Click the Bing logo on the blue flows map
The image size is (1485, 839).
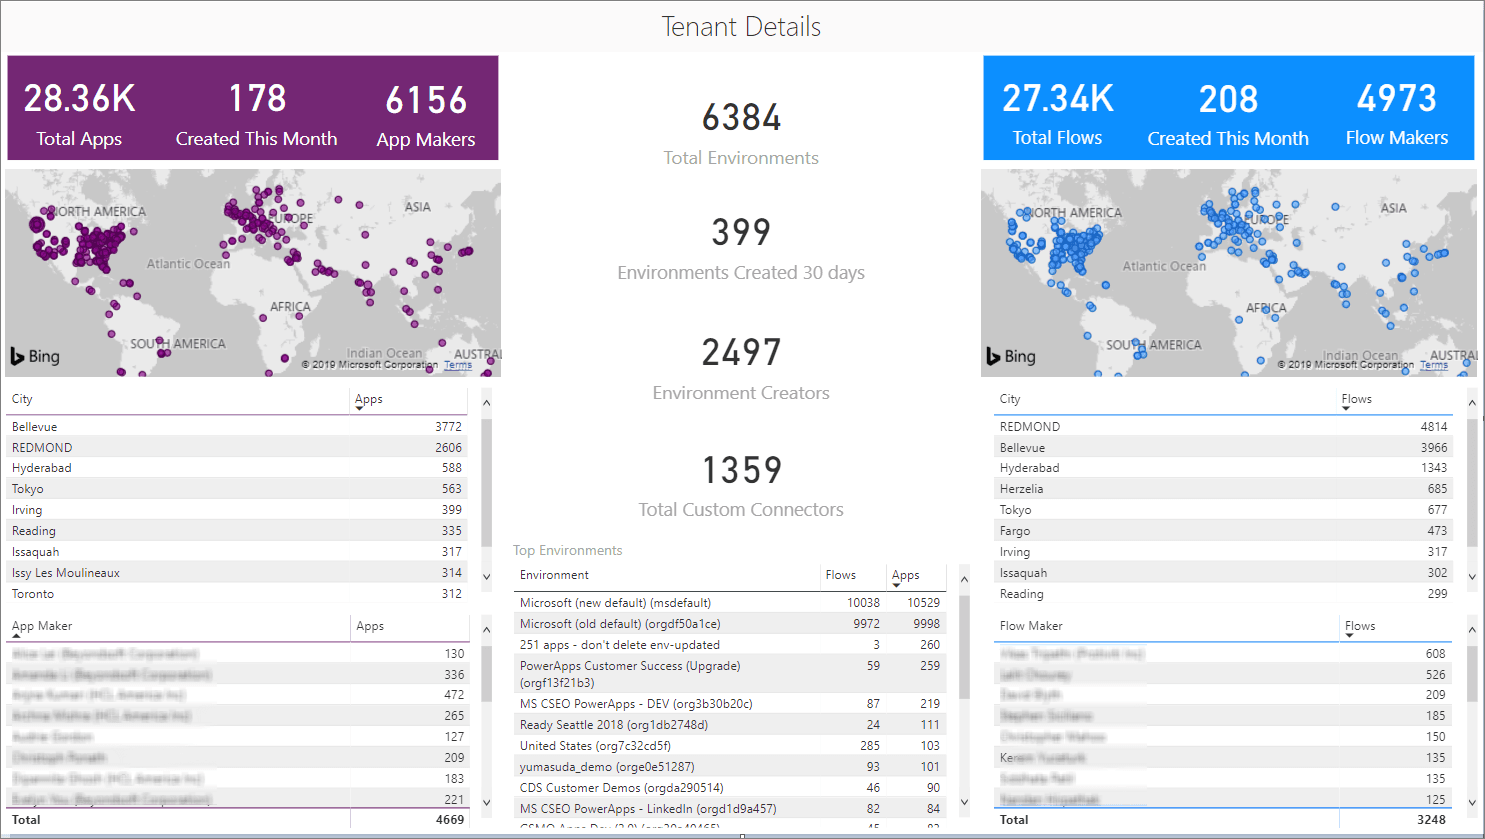1011,356
